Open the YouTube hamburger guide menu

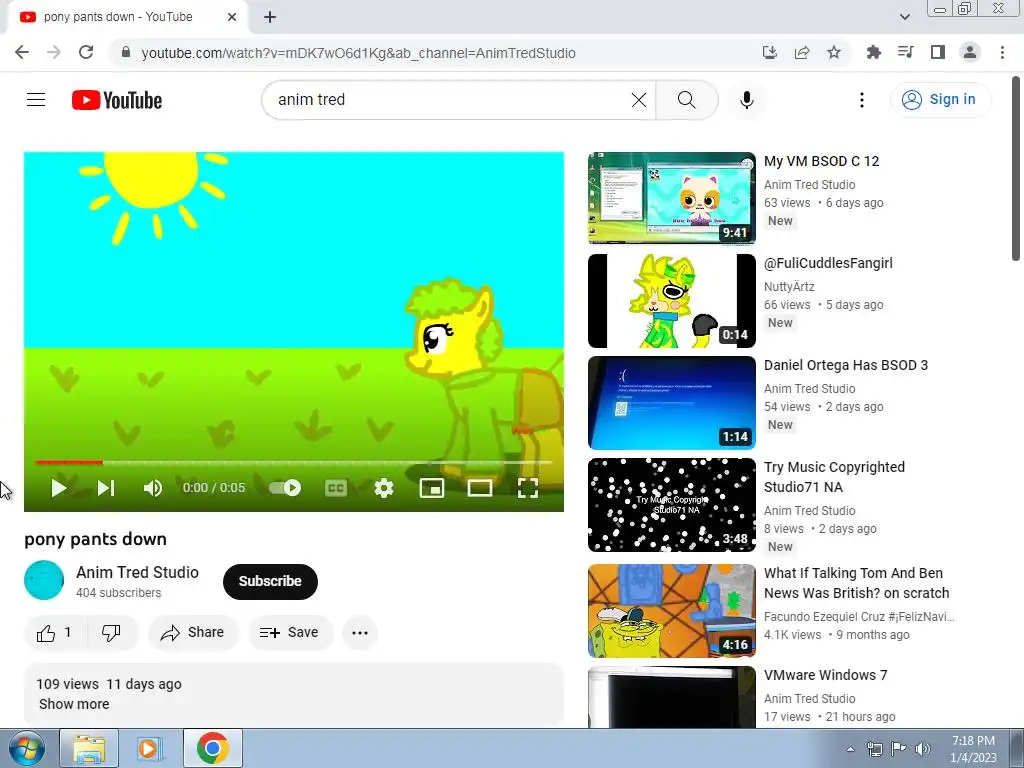(x=36, y=100)
